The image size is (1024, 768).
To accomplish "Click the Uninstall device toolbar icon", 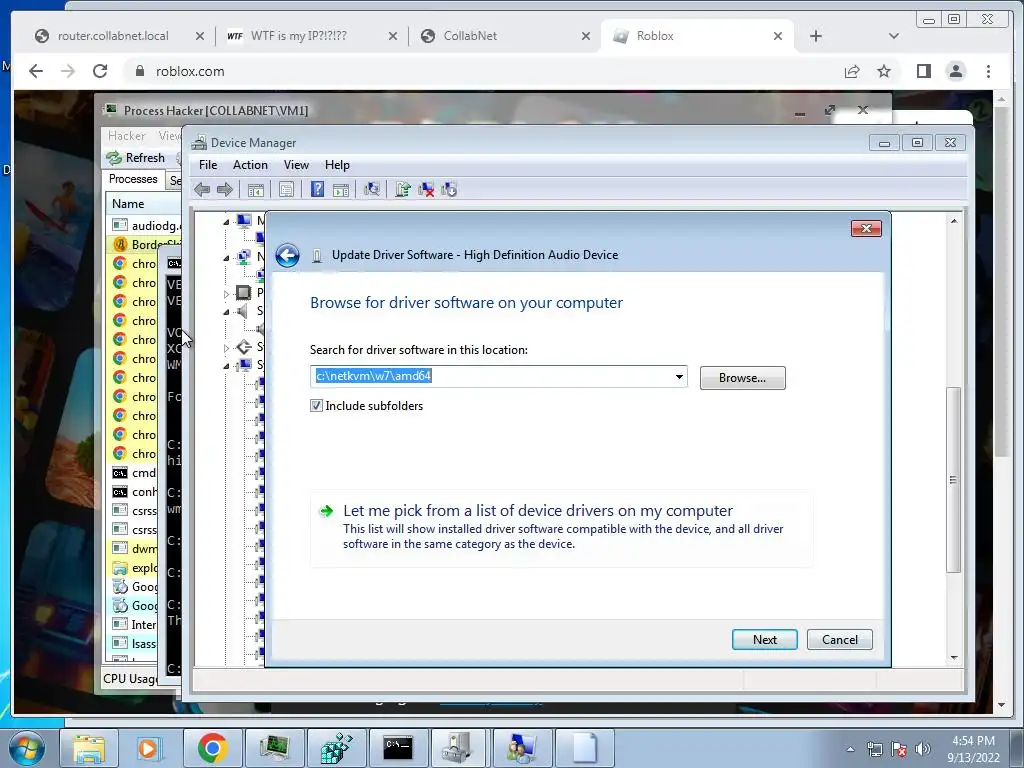I will click(426, 190).
